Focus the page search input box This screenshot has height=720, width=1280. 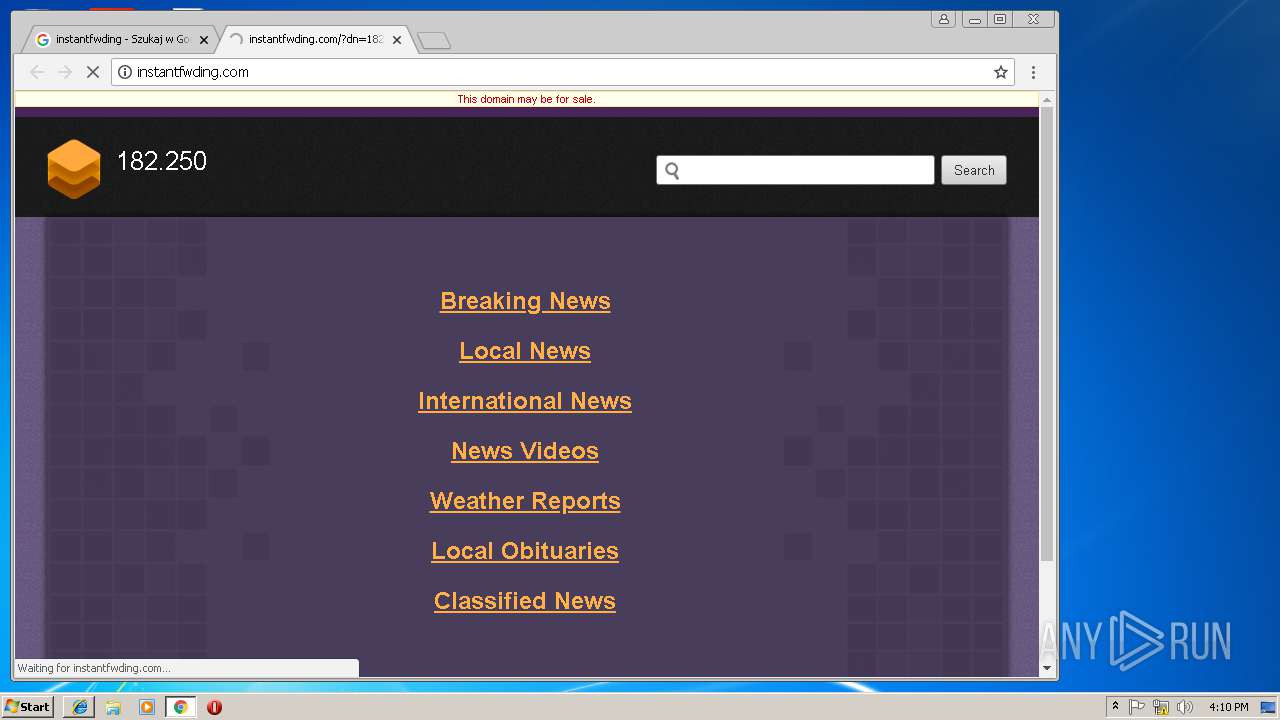795,170
